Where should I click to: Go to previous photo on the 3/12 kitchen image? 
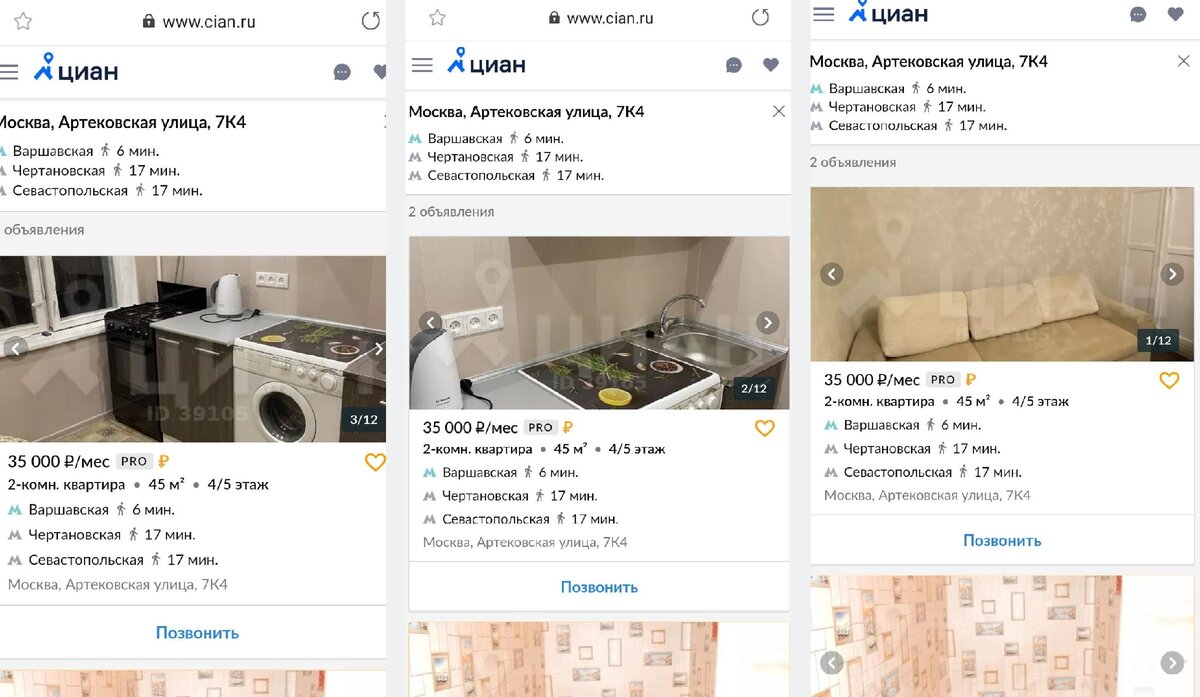pos(15,349)
